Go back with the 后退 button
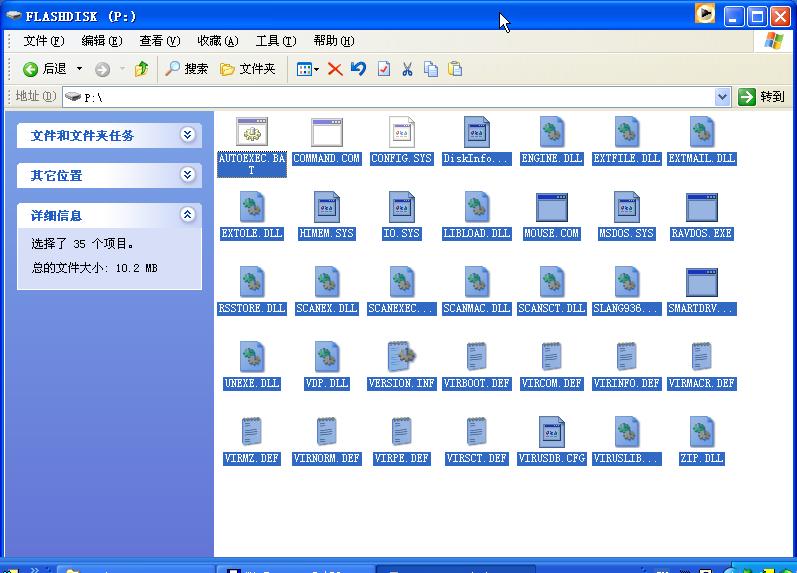The image size is (797, 573). (x=44, y=69)
